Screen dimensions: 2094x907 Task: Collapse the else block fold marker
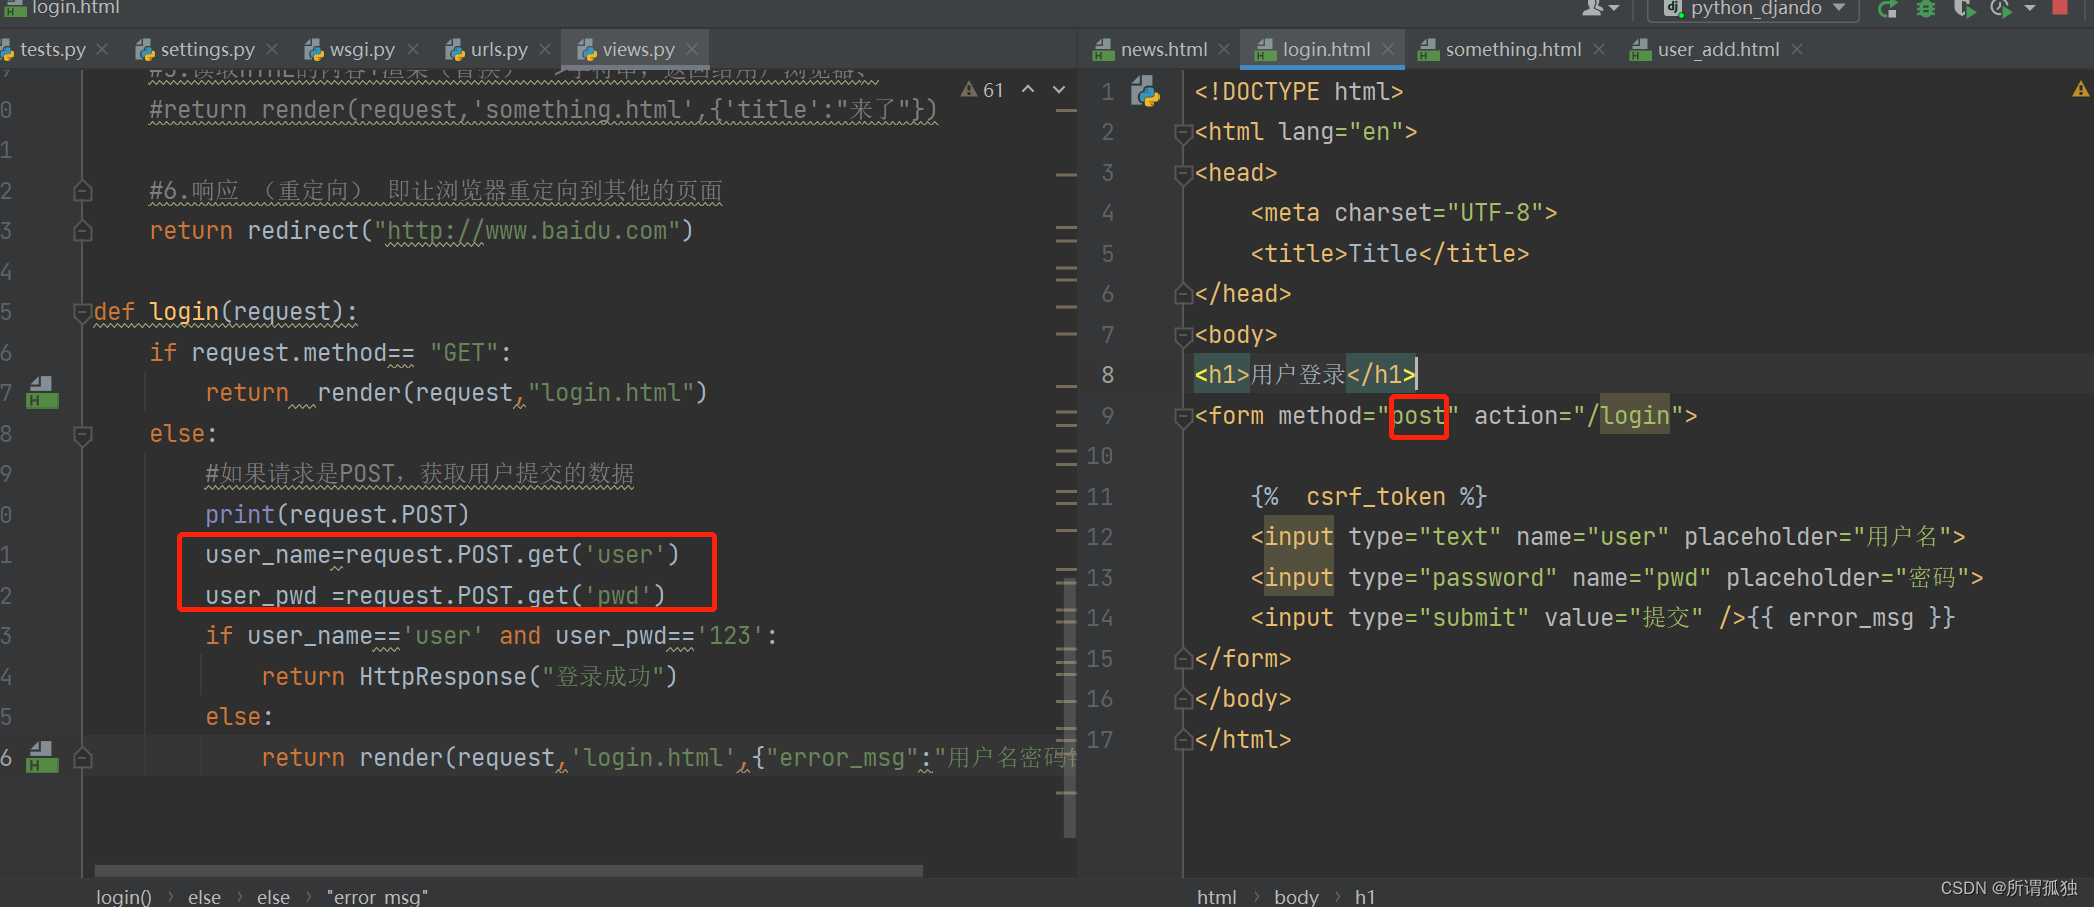83,434
